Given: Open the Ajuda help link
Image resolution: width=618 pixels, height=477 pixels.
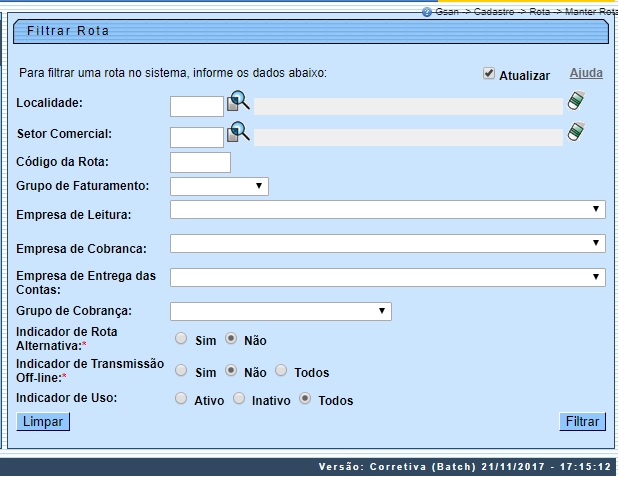Looking at the screenshot, I should pos(586,74).
